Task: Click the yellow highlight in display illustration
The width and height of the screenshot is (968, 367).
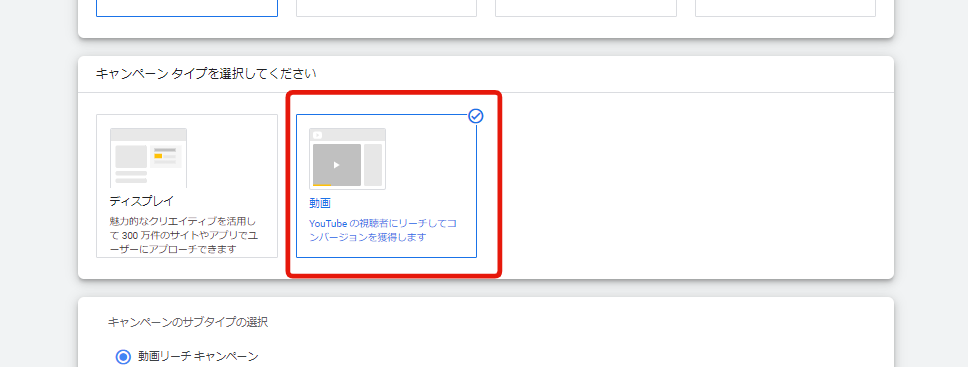Action: (158, 156)
